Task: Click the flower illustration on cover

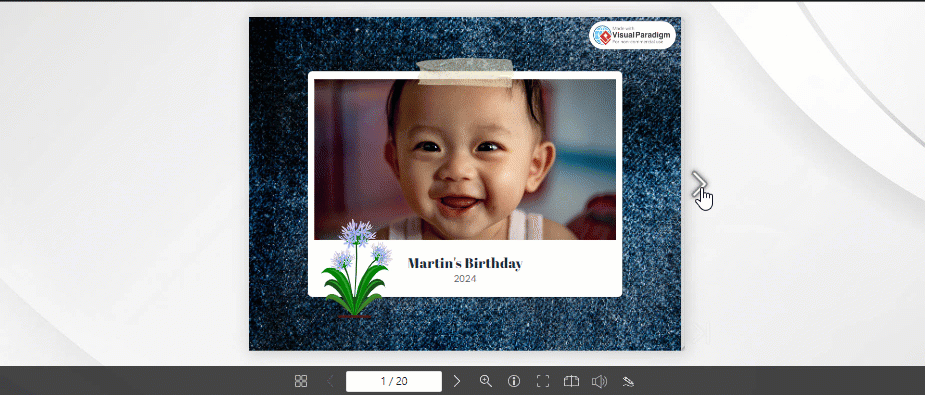Action: pos(356,269)
